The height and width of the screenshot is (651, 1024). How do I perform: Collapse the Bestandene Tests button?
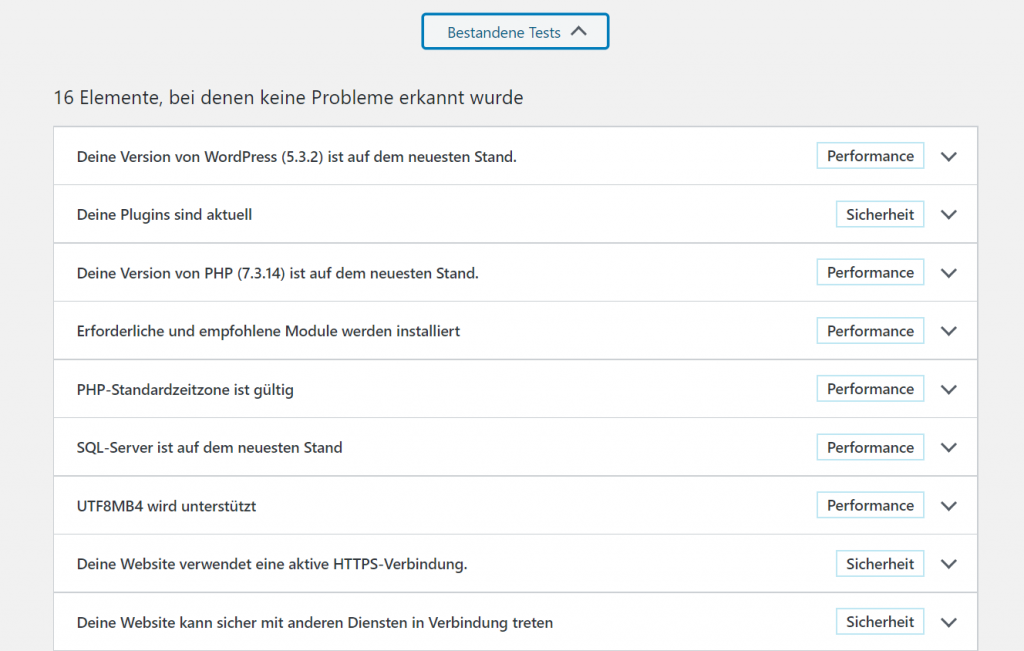click(515, 31)
